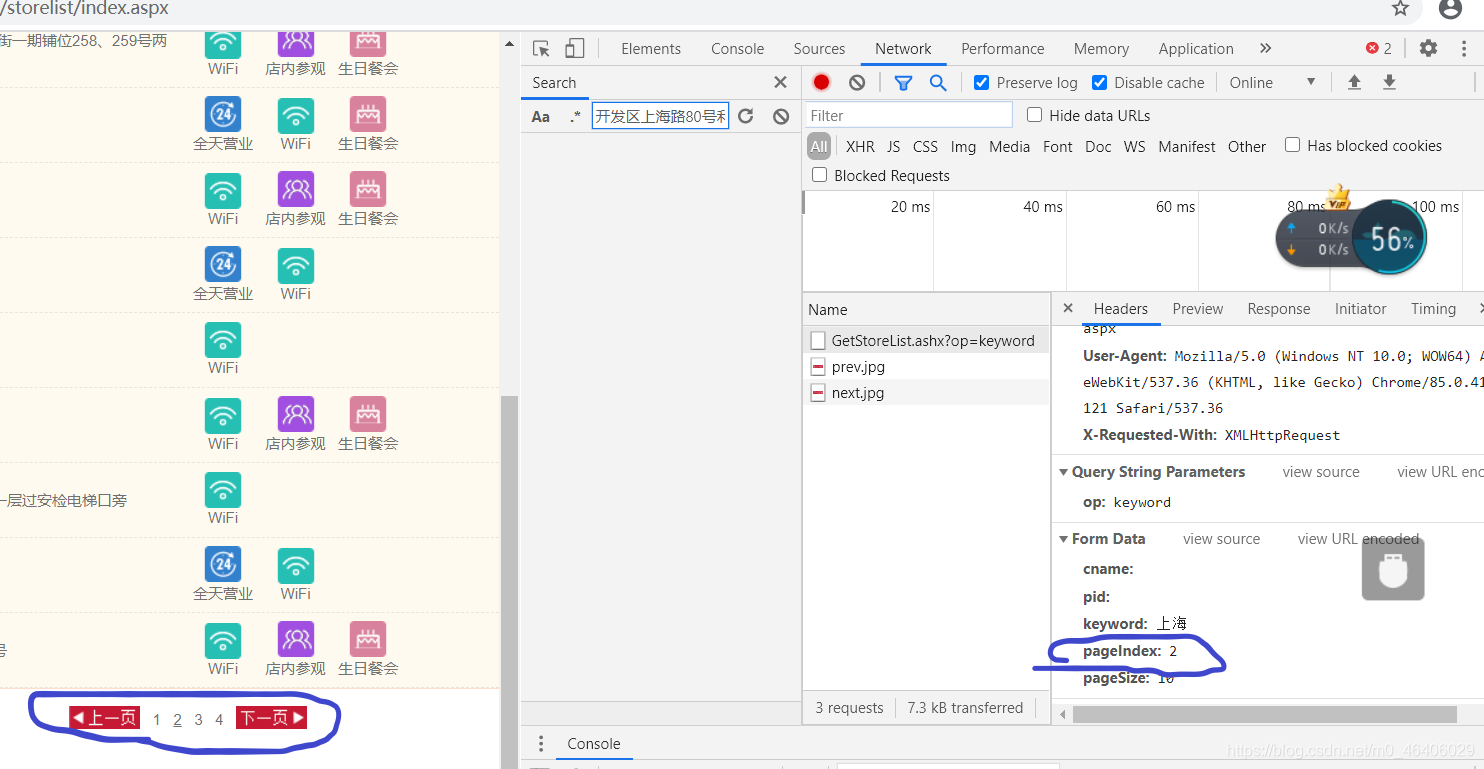Click the network search magnifier icon
This screenshot has height=769, width=1484.
pos(938,82)
